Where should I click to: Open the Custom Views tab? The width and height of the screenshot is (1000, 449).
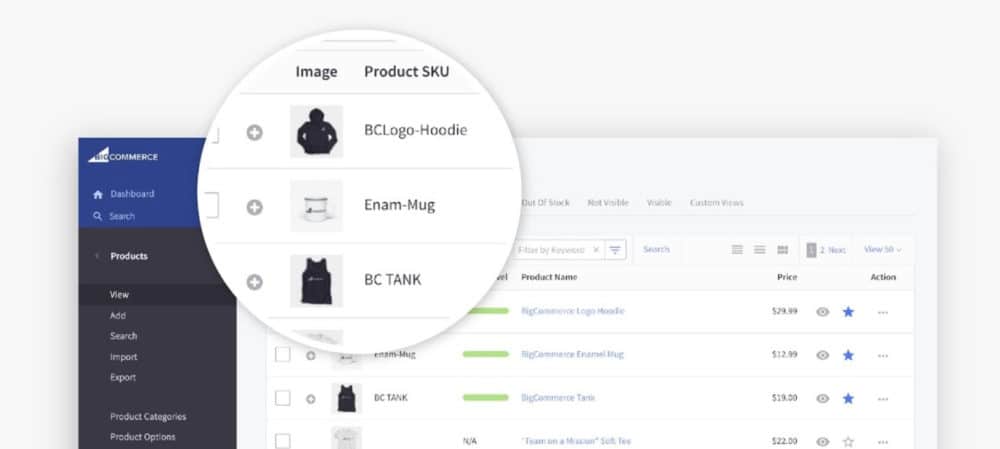(x=716, y=203)
